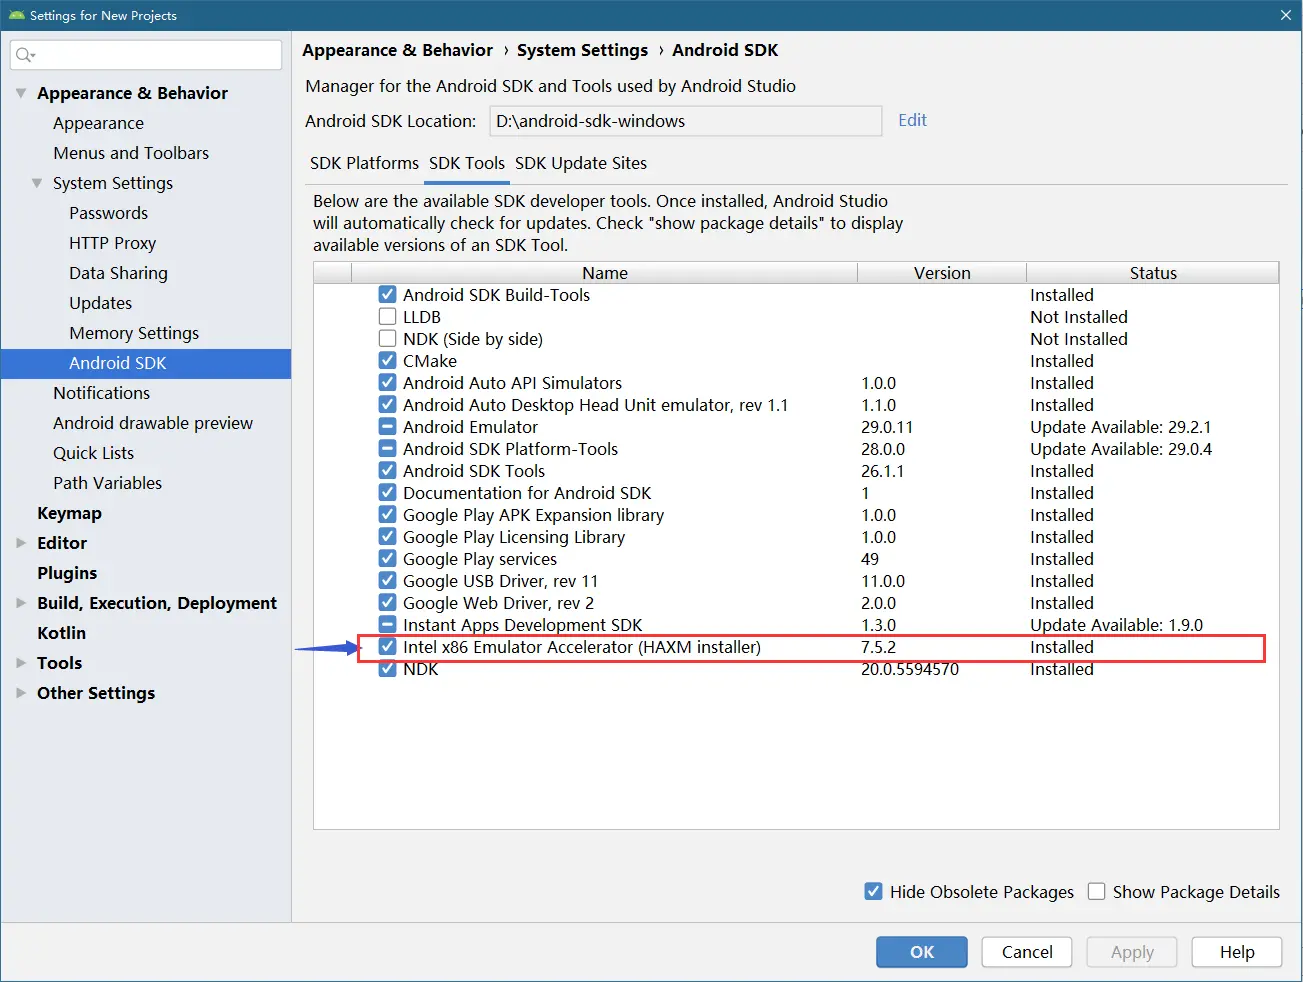Expand the Editor section arrow

click(21, 543)
